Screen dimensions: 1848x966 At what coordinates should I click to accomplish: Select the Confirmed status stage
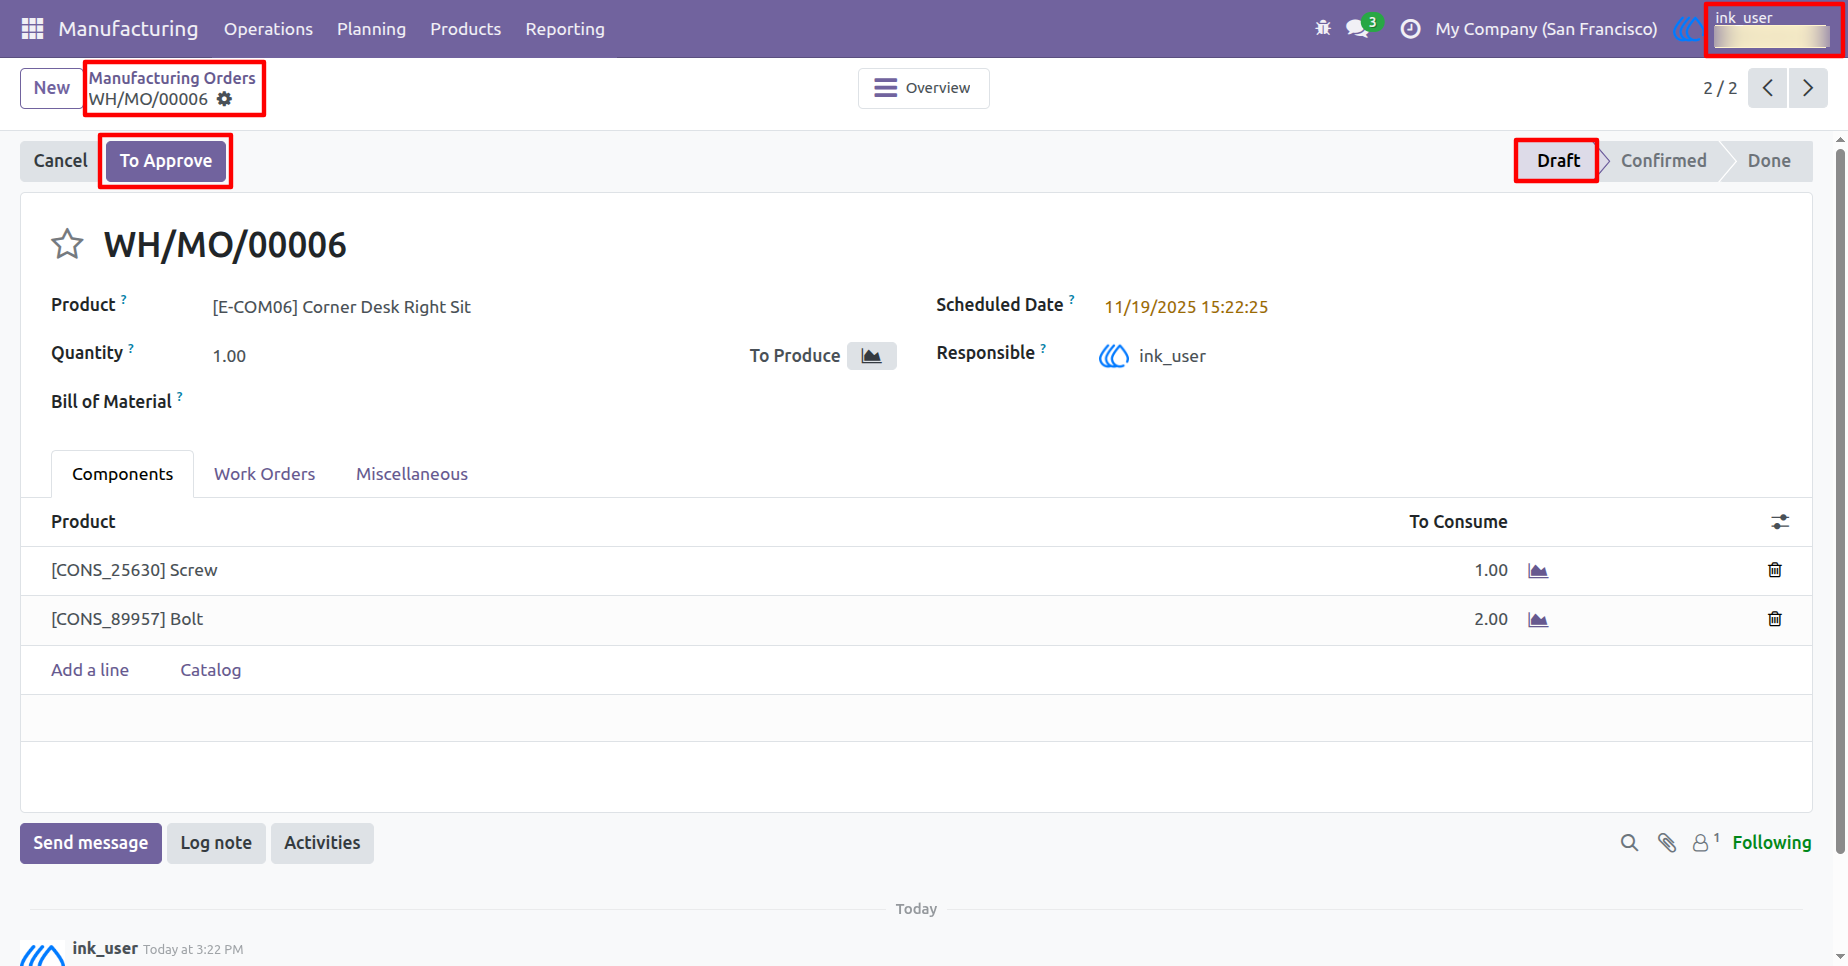click(1663, 161)
